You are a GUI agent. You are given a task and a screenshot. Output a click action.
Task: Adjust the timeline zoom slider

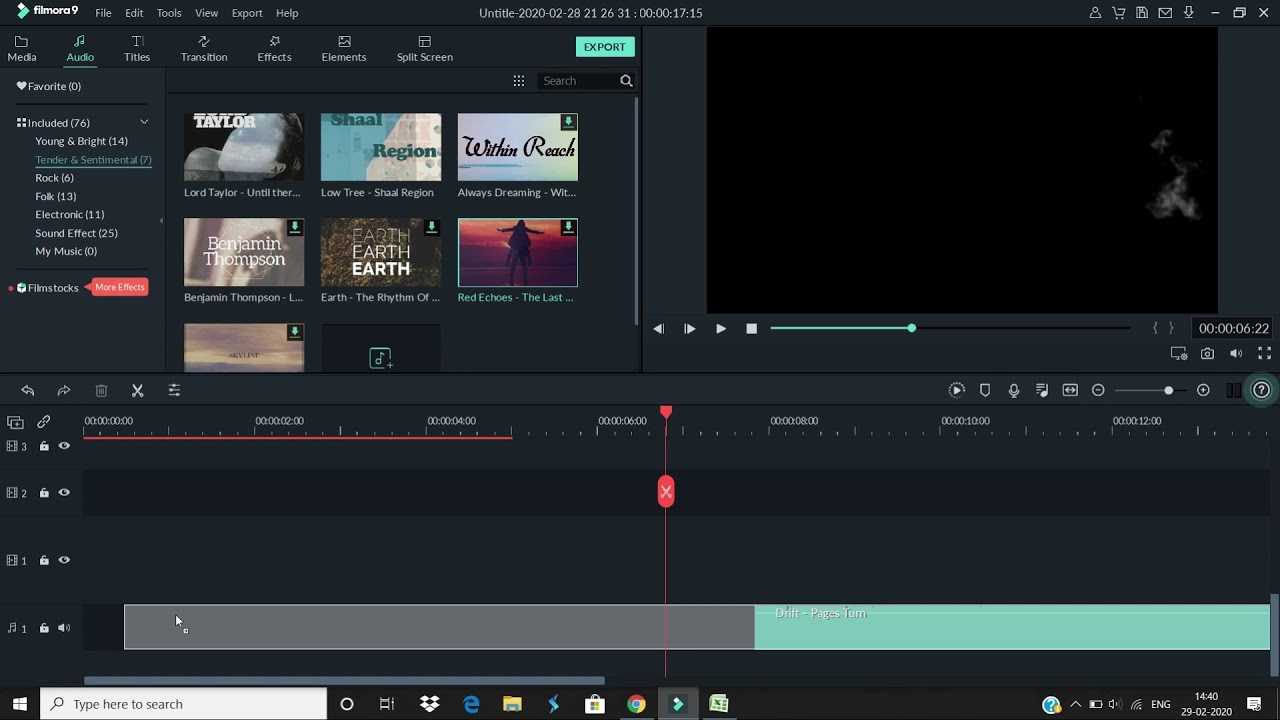1150,390
